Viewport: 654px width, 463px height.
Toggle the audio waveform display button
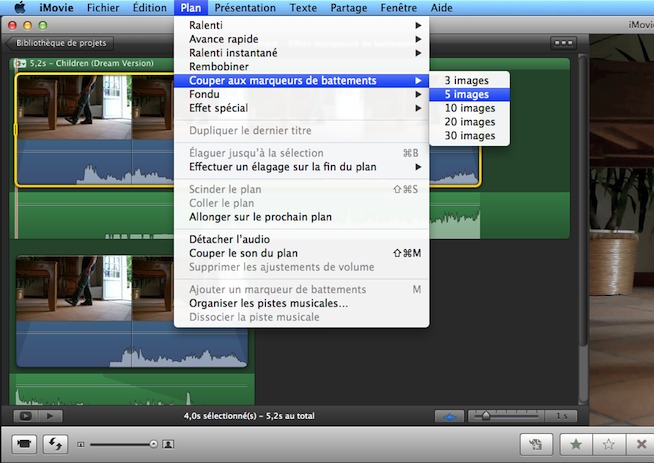[x=449, y=416]
